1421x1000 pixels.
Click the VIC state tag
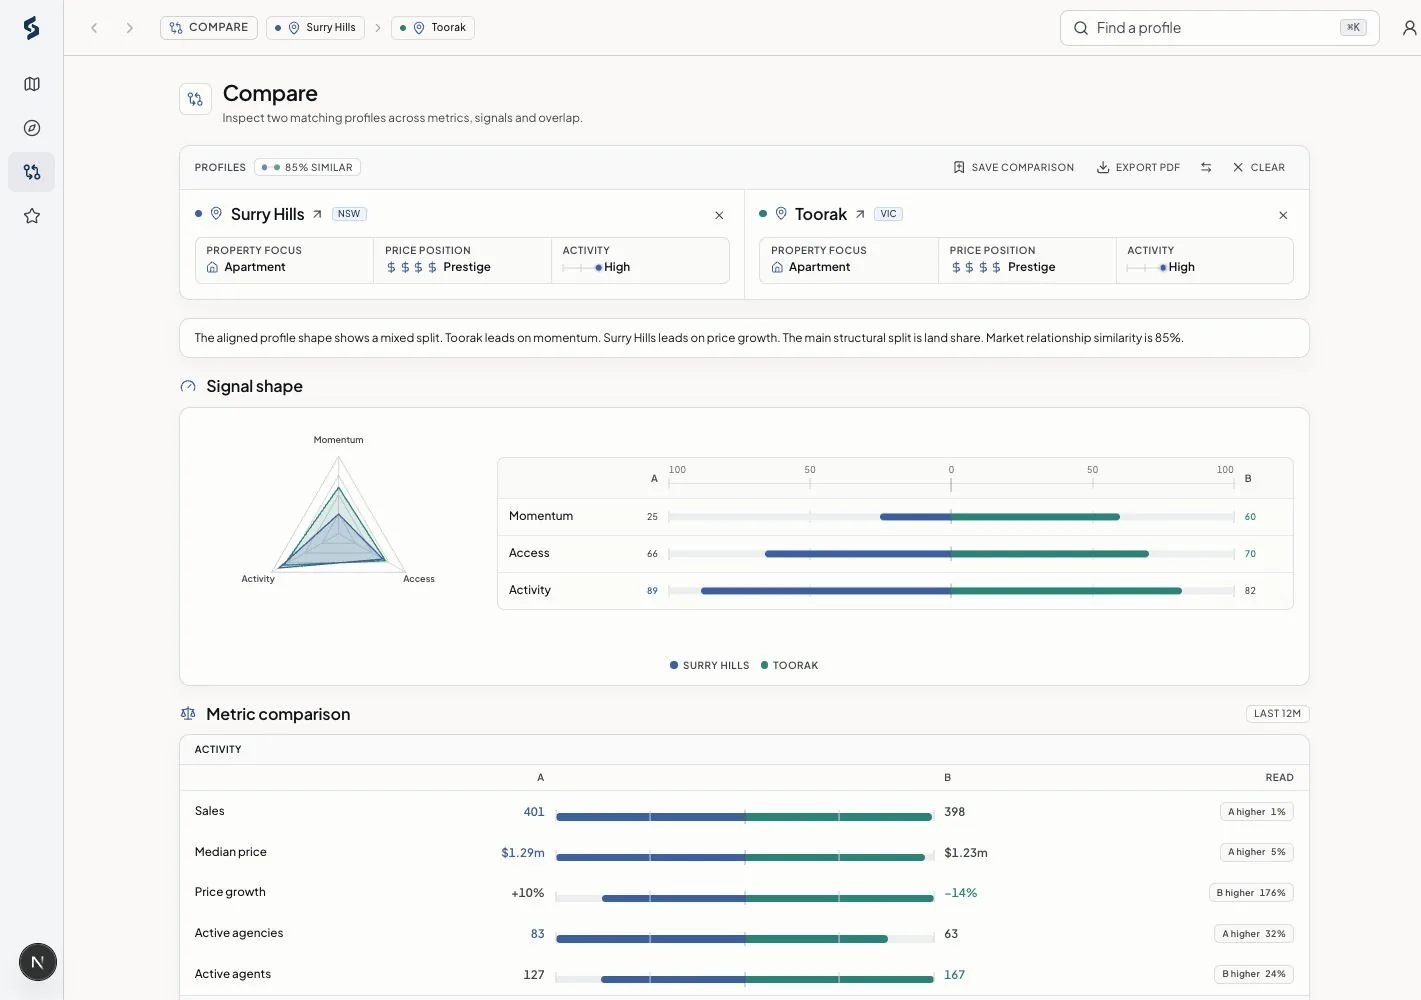pyautogui.click(x=888, y=214)
